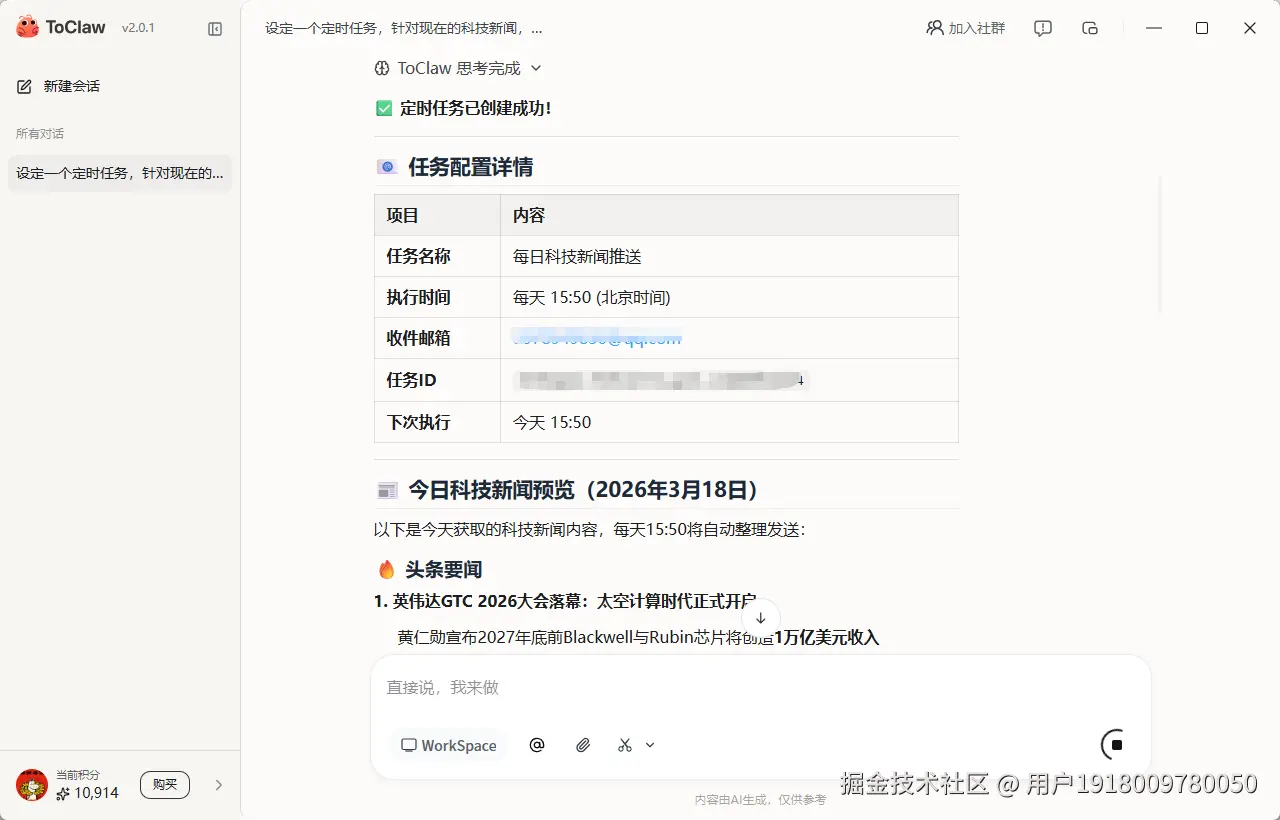Click 加入社群 community button
The width and height of the screenshot is (1280, 820).
point(966,28)
